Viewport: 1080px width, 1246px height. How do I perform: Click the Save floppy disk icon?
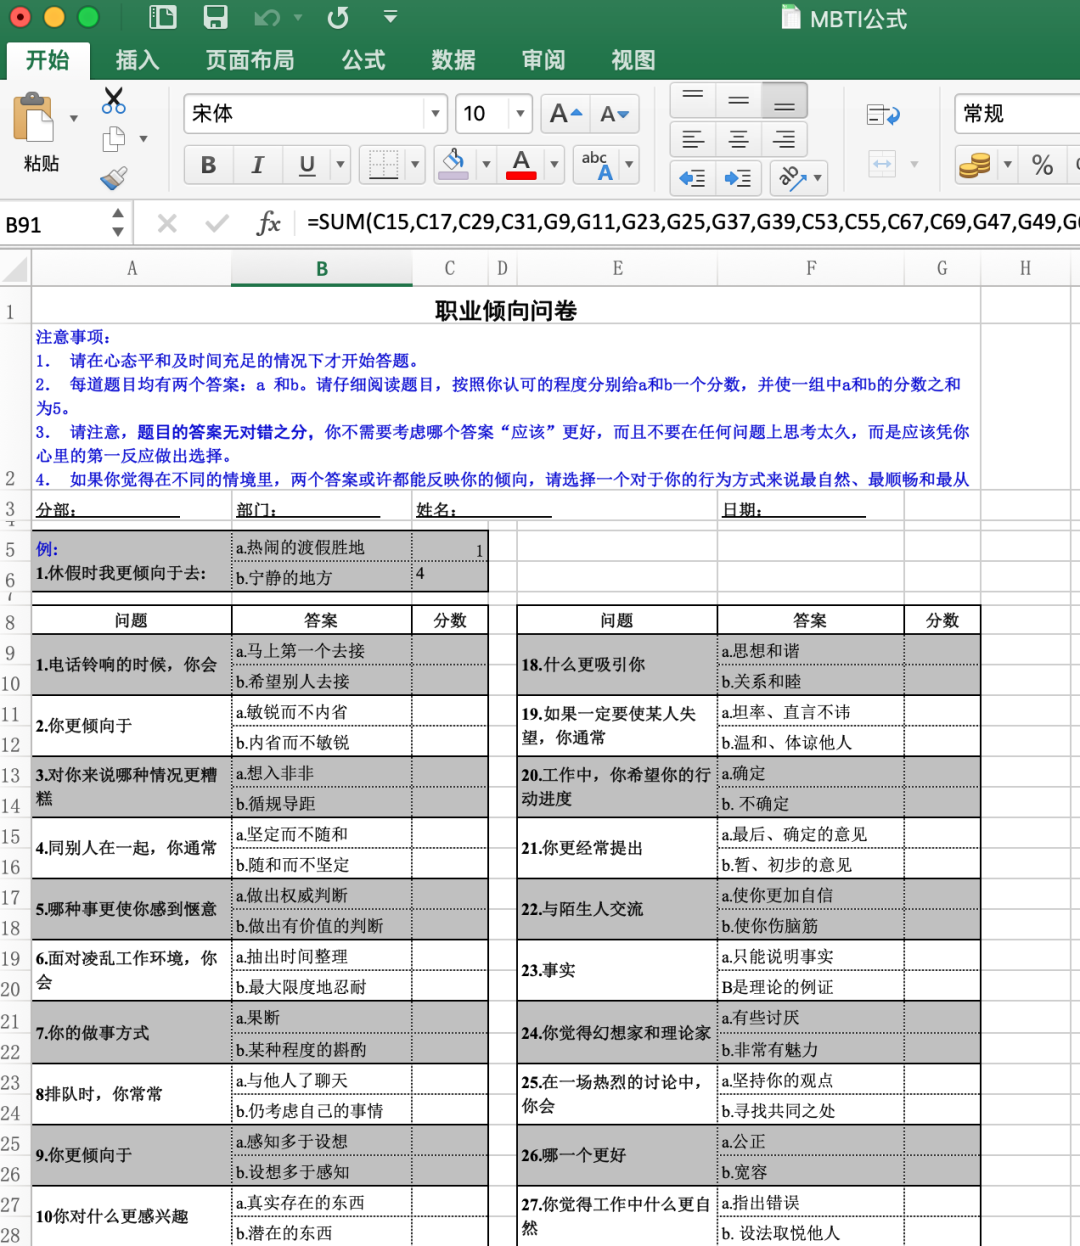(x=215, y=17)
